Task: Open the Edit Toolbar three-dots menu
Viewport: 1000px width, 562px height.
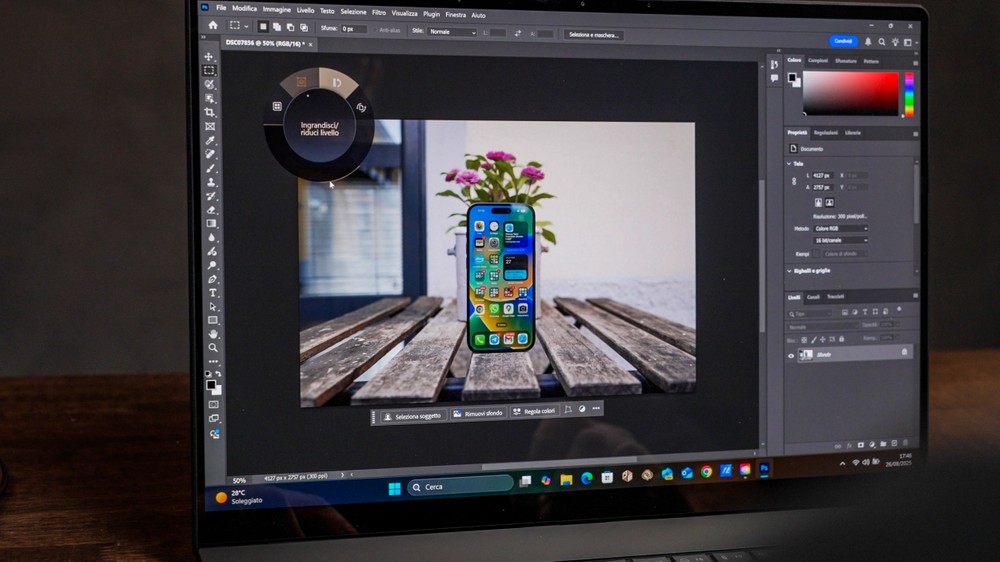Action: (x=214, y=362)
